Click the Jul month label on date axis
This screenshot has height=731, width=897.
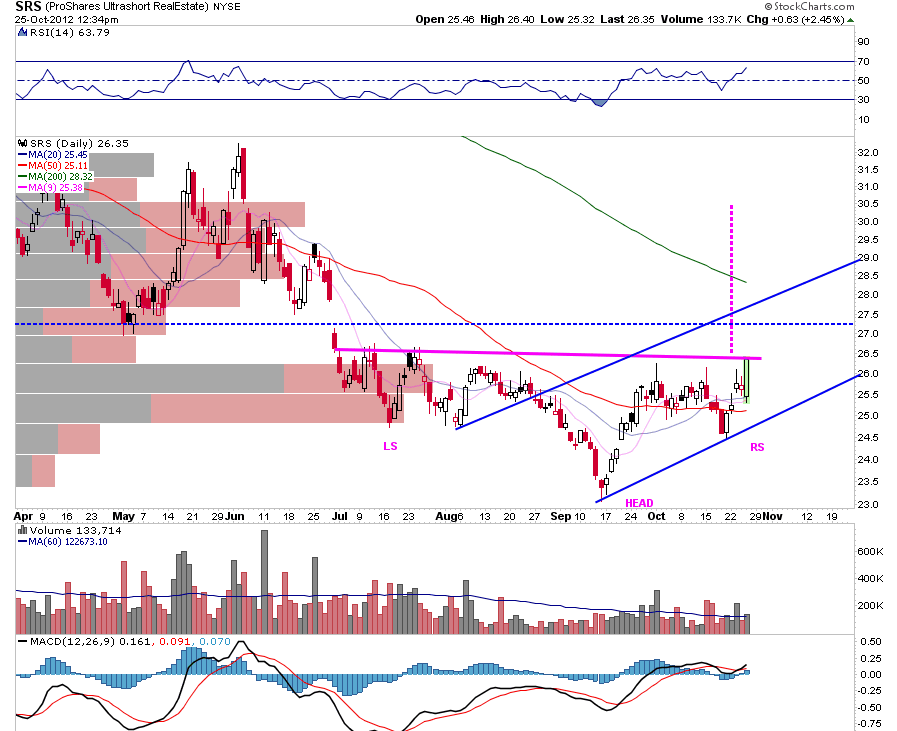point(340,516)
